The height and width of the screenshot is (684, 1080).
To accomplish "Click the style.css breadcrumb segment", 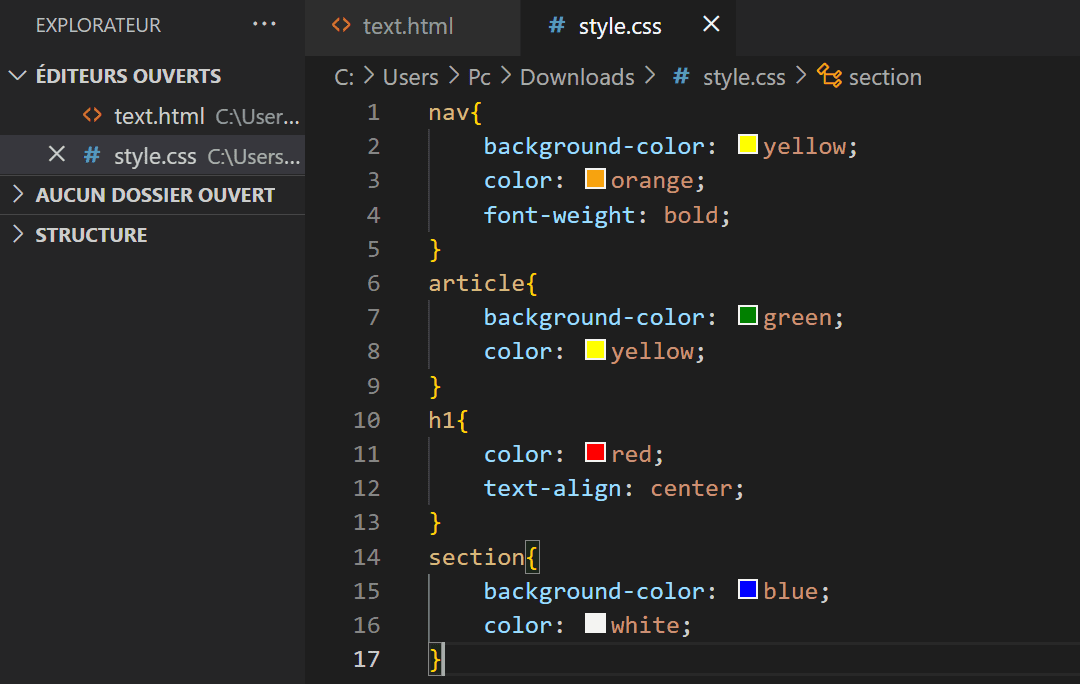I will [x=744, y=77].
